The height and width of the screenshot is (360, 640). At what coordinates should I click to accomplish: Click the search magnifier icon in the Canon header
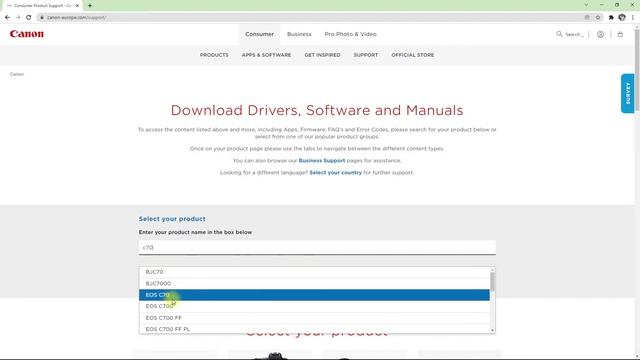click(x=559, y=34)
